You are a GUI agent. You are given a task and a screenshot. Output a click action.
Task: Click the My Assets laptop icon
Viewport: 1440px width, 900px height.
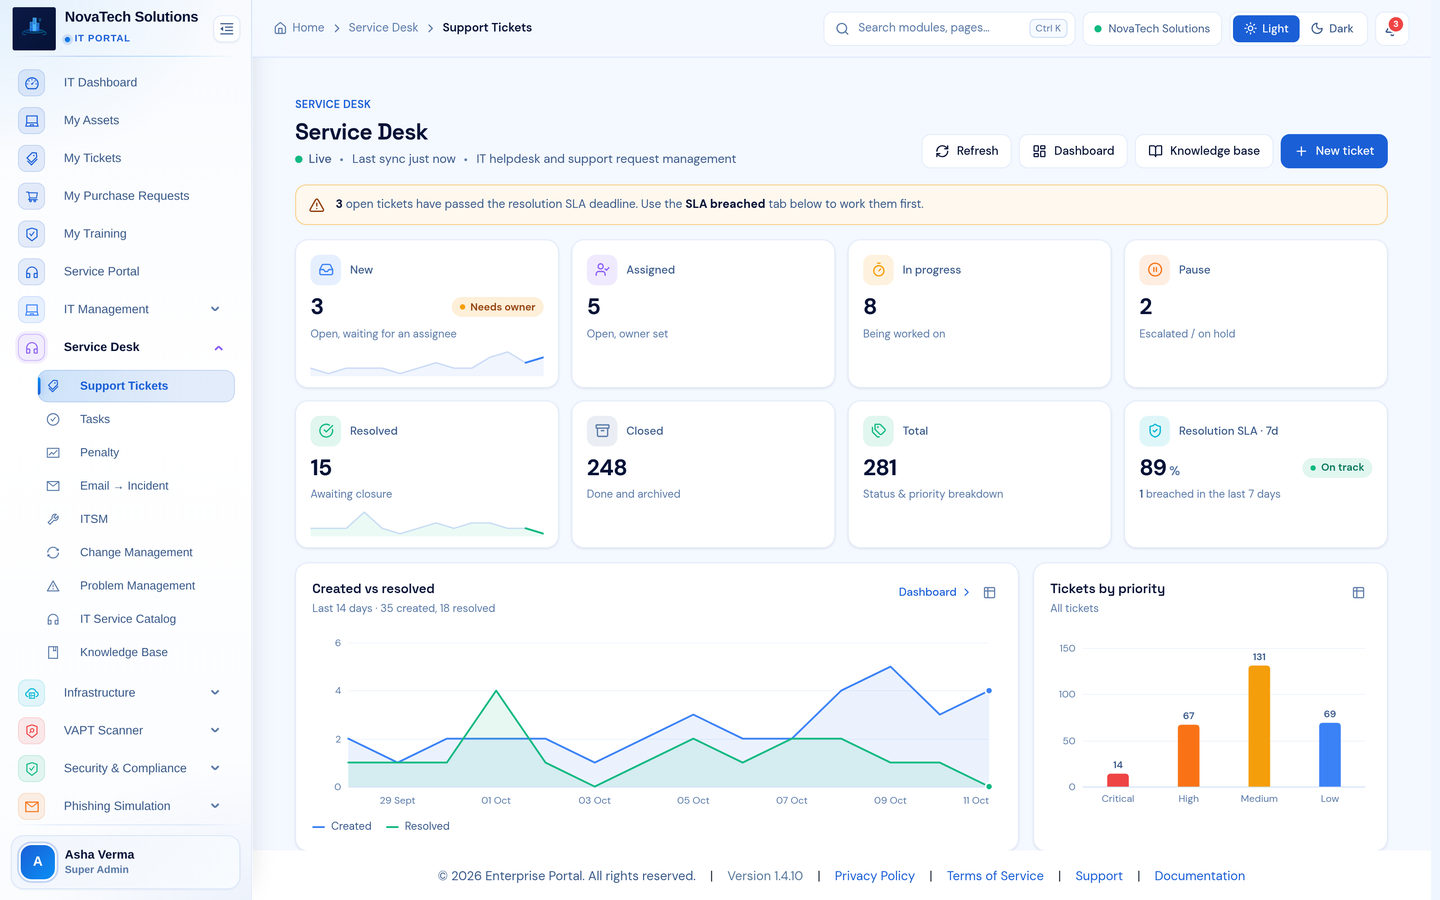(32, 121)
